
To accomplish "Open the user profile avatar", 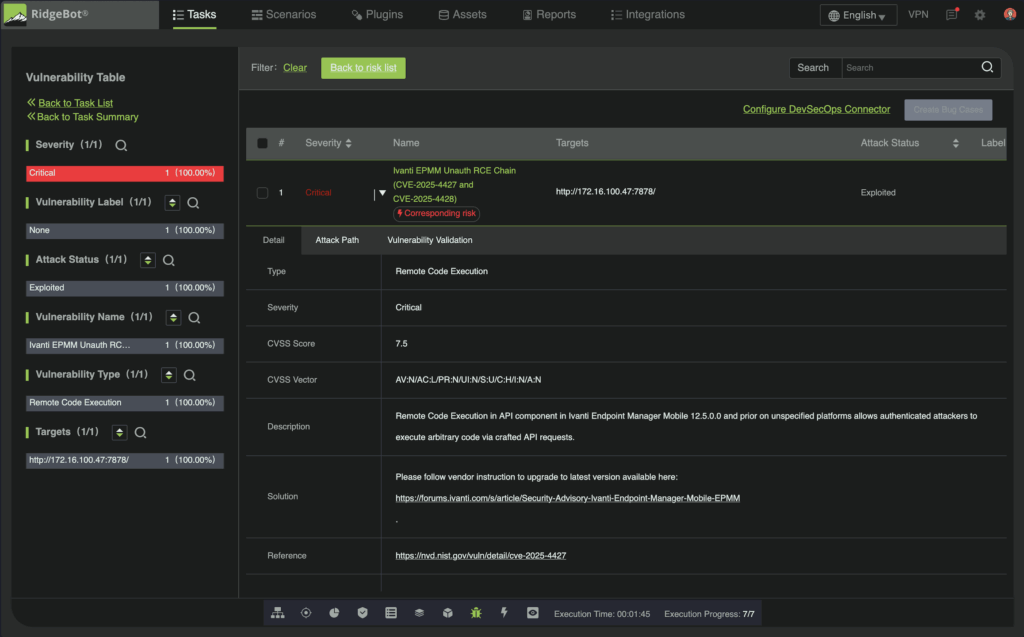I will point(1010,14).
